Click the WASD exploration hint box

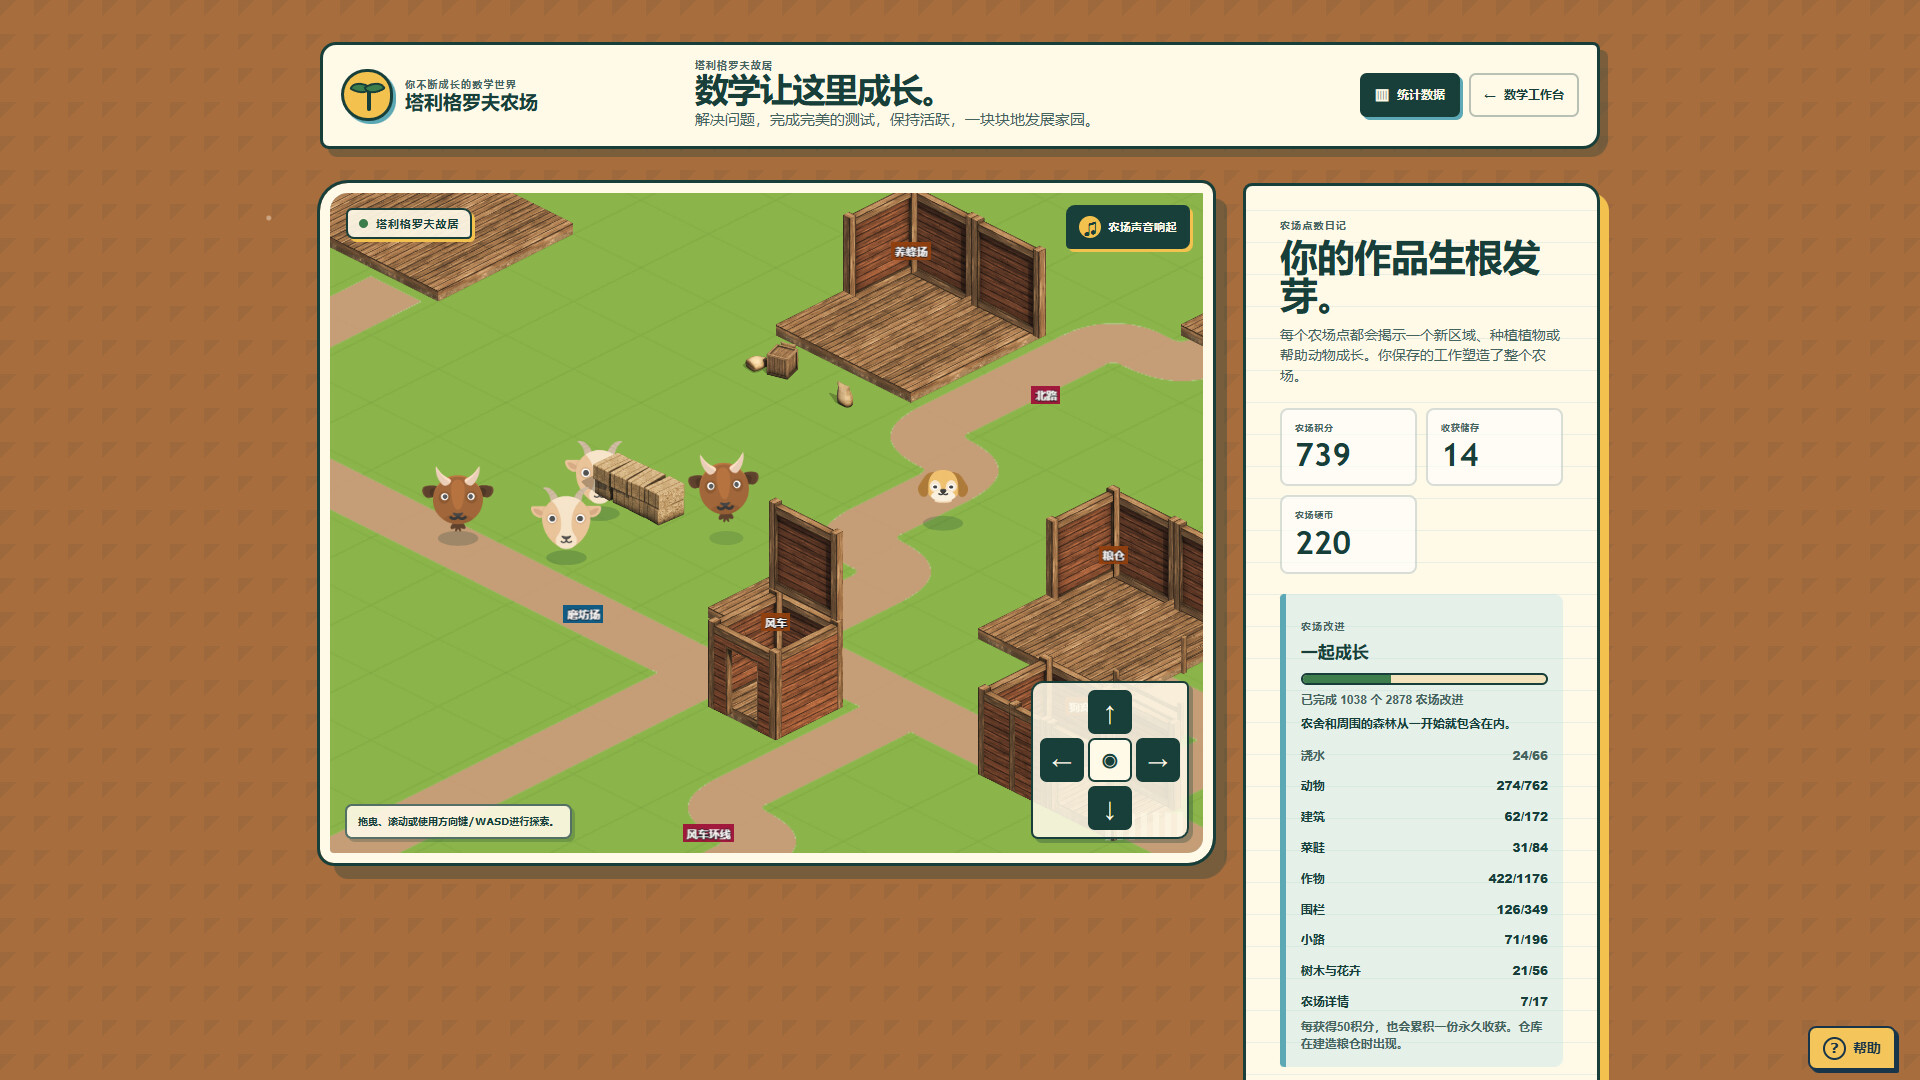[458, 822]
